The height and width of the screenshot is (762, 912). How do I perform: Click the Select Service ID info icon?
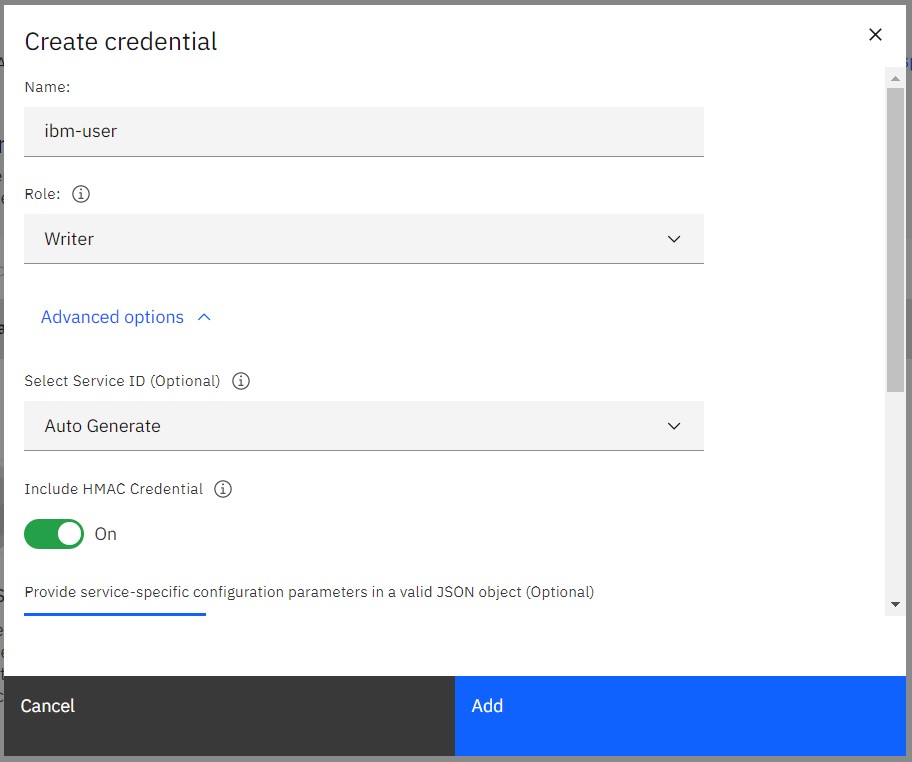(x=241, y=381)
